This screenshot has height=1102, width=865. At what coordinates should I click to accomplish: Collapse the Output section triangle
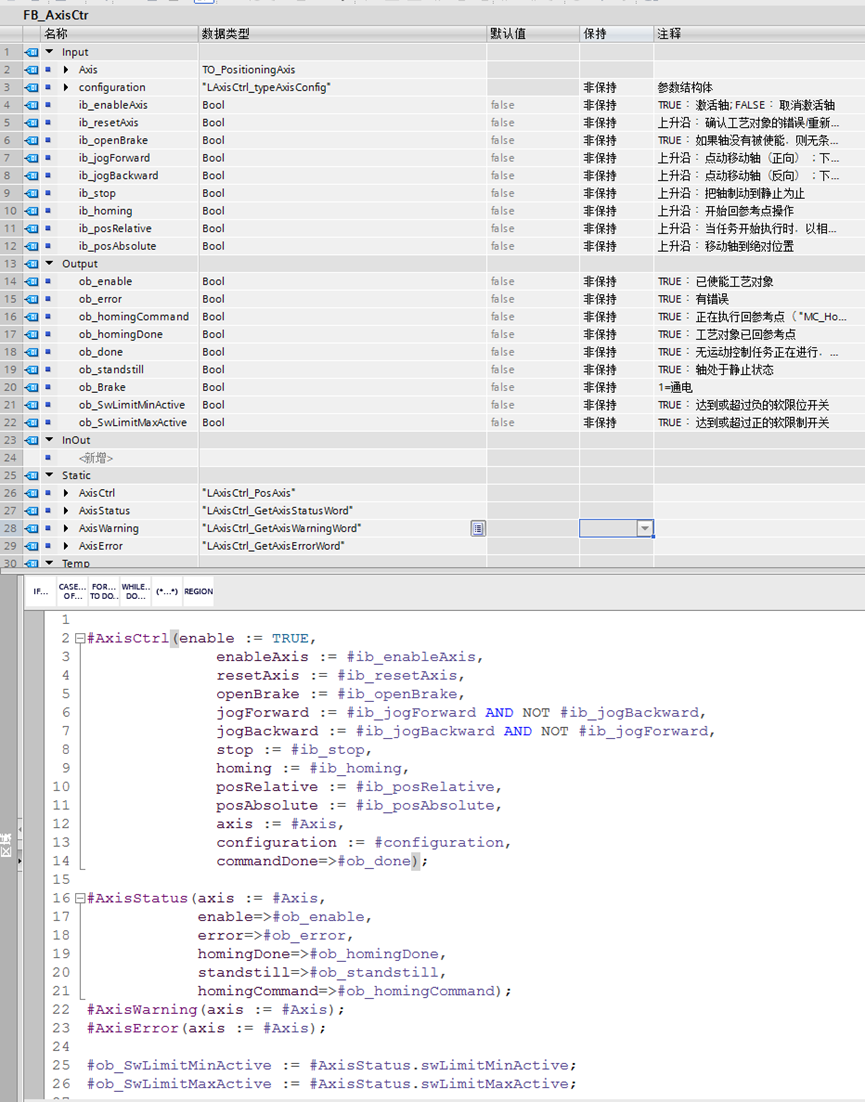[49, 263]
